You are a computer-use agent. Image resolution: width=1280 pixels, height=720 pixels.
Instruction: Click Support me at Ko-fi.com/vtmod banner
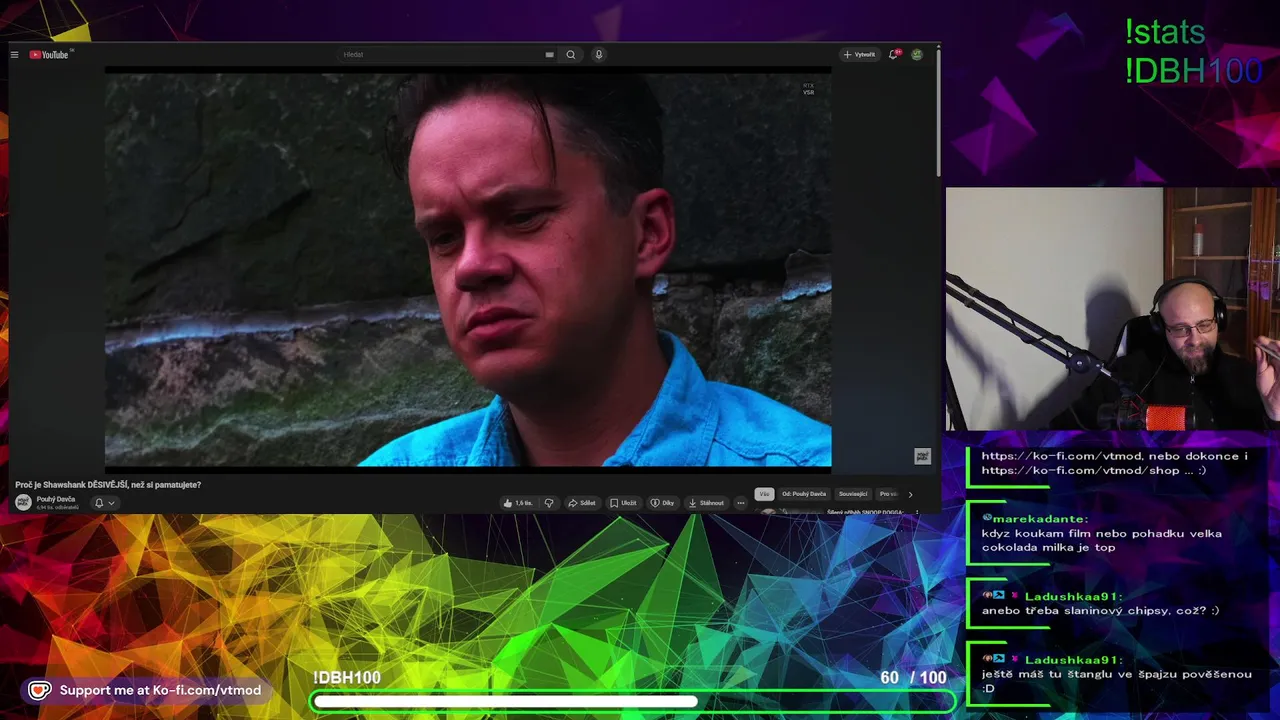(147, 690)
